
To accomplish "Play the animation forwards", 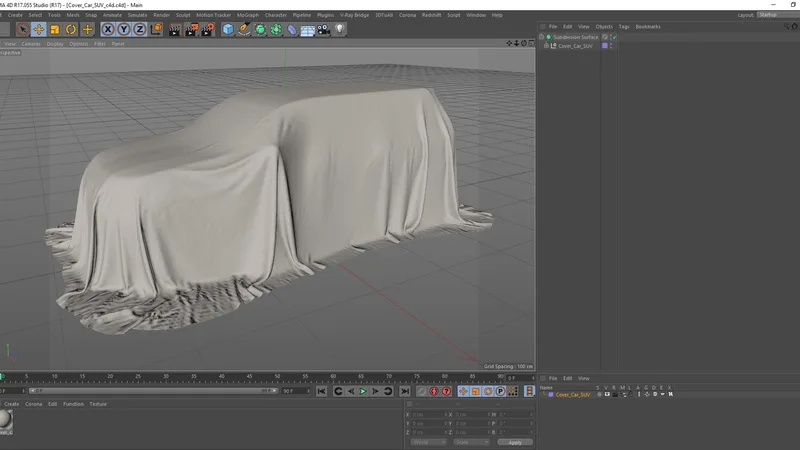I will click(363, 391).
